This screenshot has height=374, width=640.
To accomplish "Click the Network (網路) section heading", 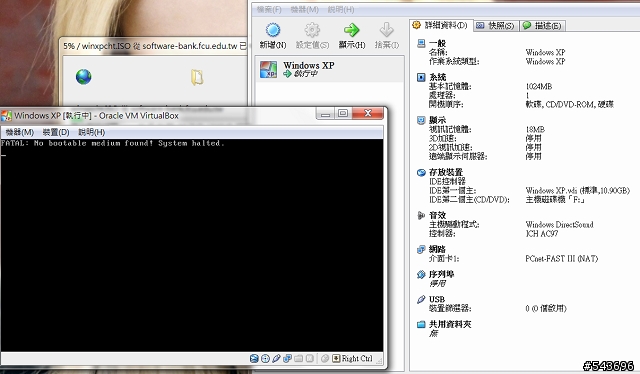I will 437,249.
